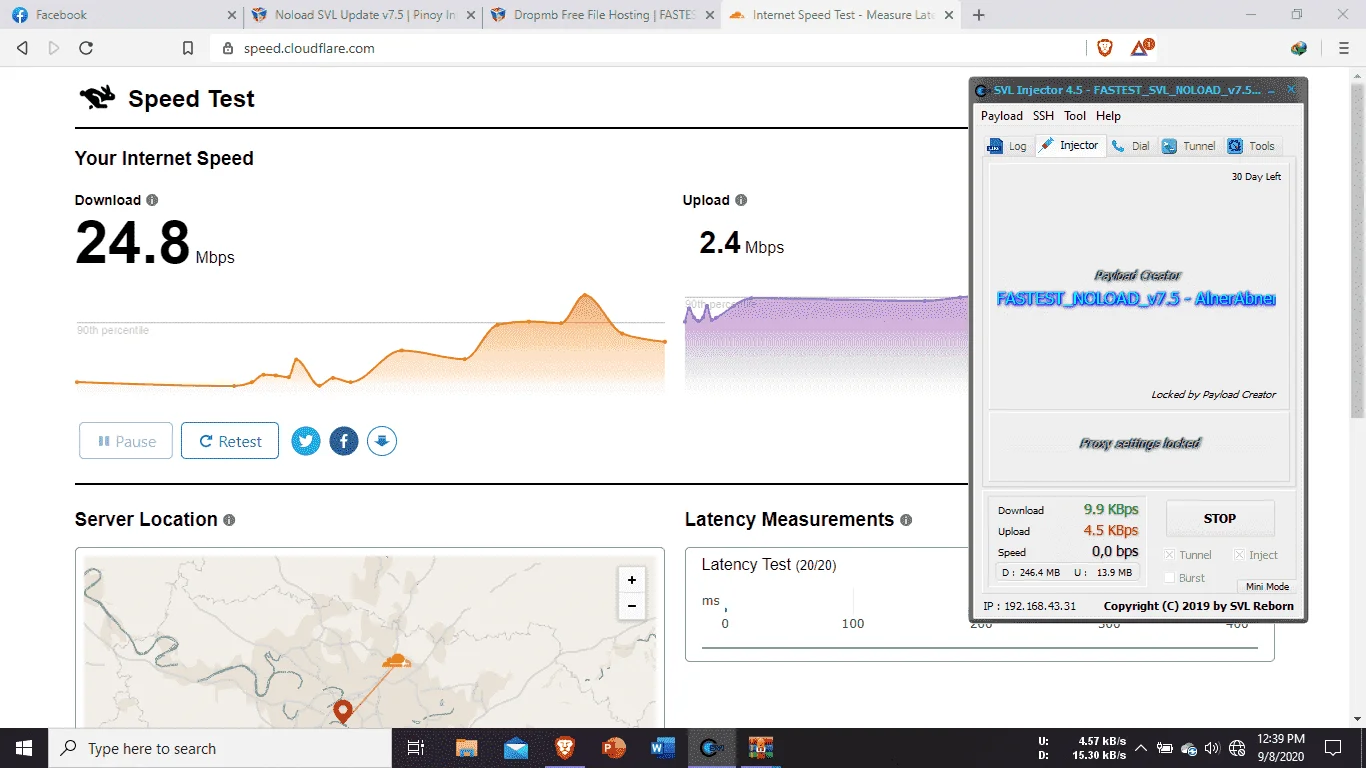
Task: Open Task View on the taskbar
Action: [x=416, y=748]
